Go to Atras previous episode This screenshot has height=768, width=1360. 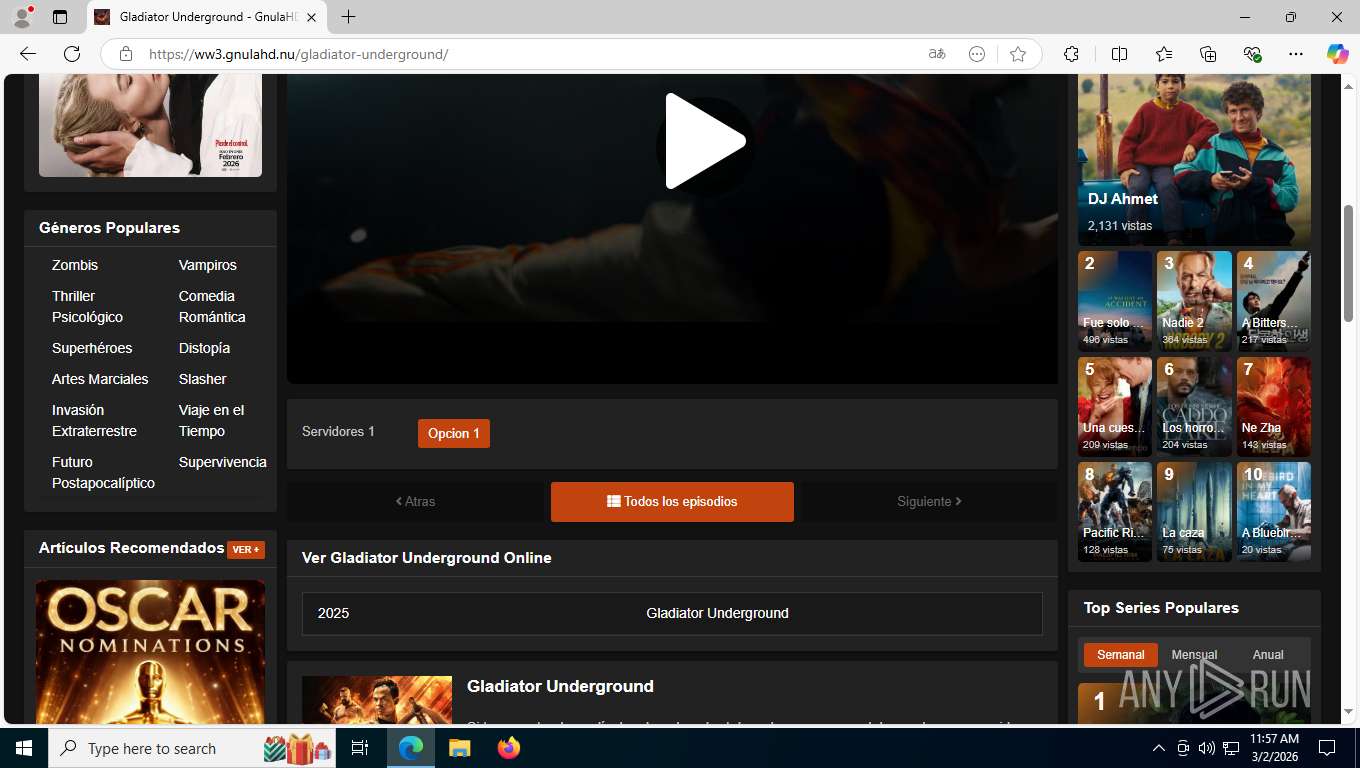416,501
